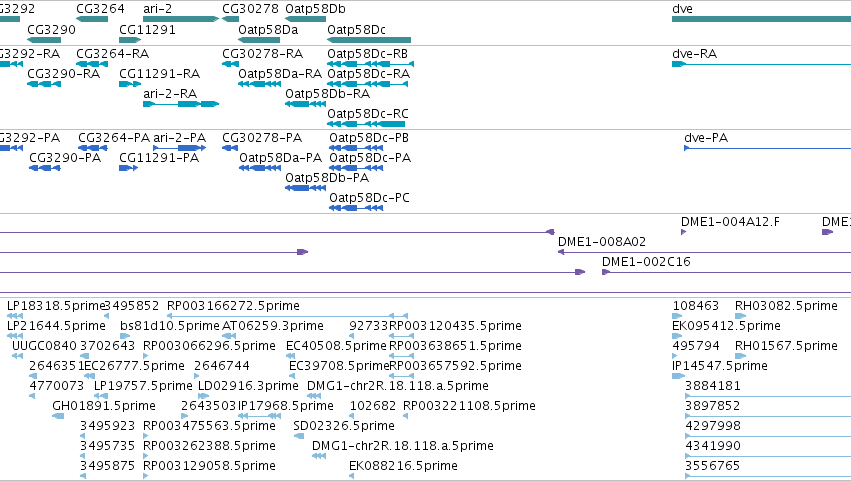Click the "ari-2" gene label
851x481 pixels.
pos(157,9)
